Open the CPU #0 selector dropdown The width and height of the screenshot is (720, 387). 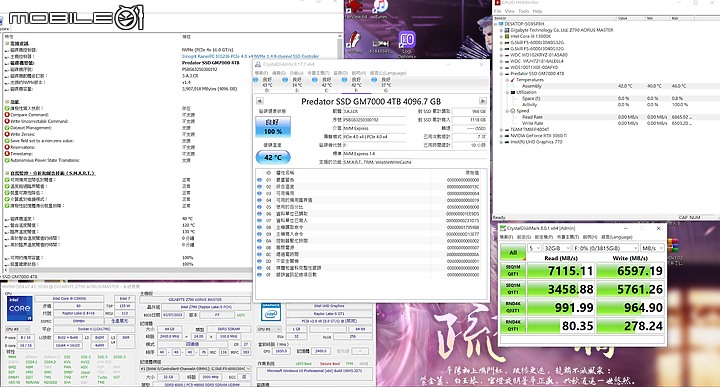(17, 330)
